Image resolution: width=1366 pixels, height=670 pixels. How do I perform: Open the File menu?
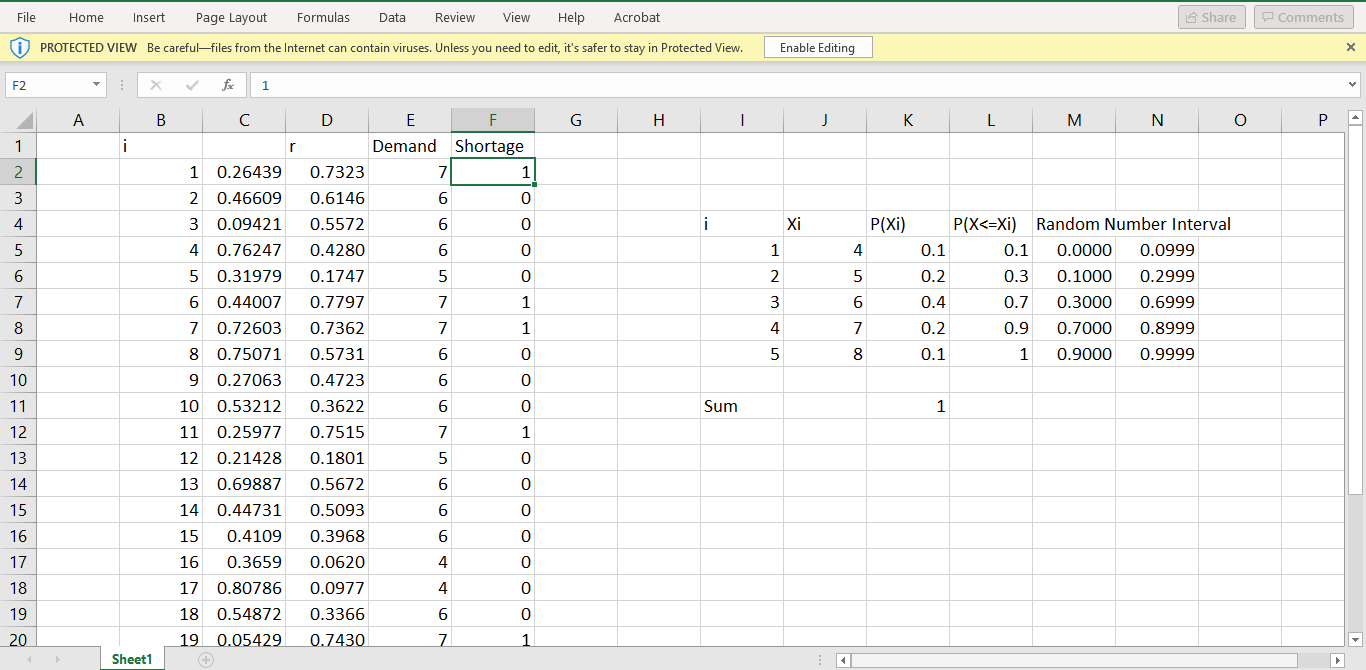coord(25,17)
